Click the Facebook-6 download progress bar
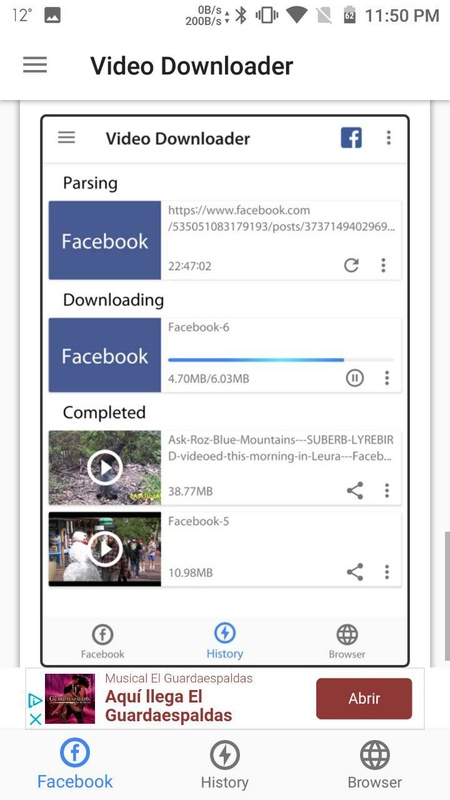450x800 pixels. [281, 360]
